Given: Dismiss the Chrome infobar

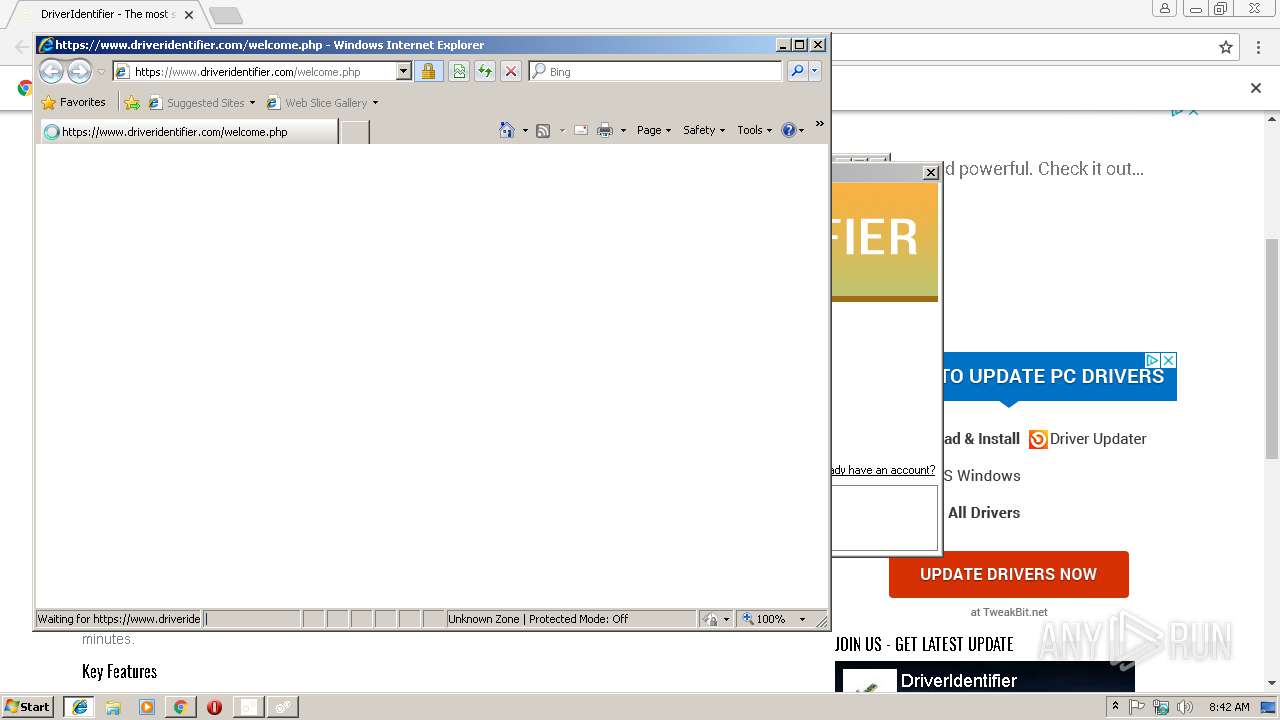Looking at the screenshot, I should click(x=1256, y=88).
